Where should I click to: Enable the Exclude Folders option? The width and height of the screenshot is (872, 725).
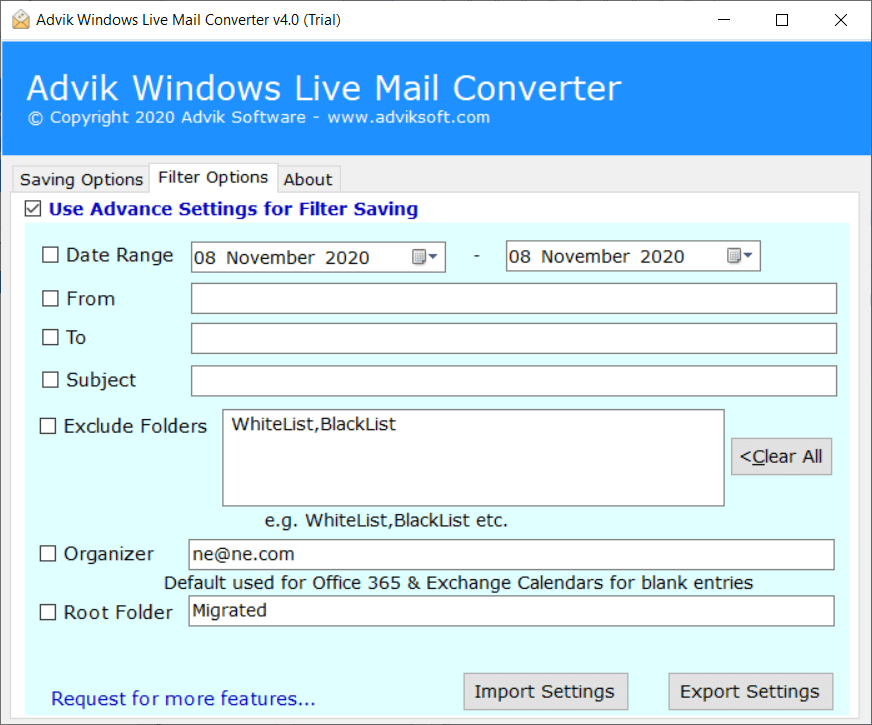[x=47, y=425]
